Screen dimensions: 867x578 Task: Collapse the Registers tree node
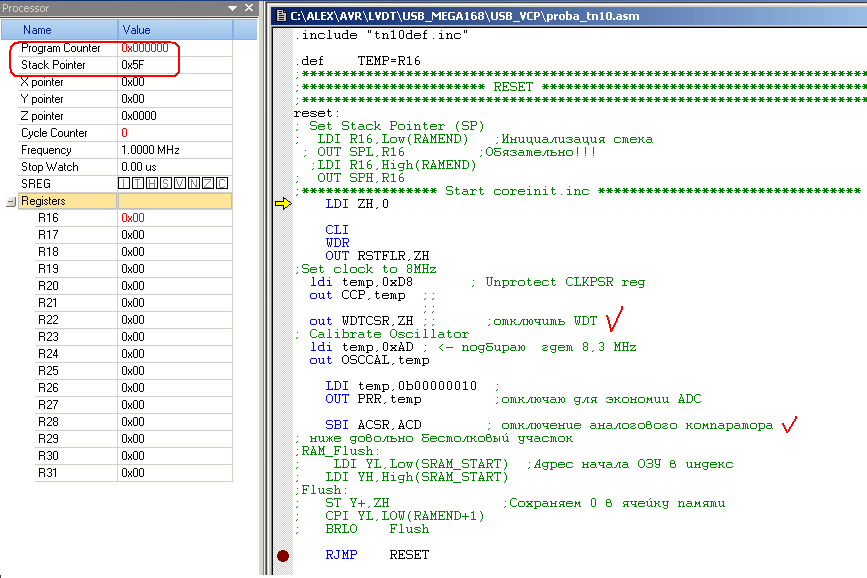[11, 202]
